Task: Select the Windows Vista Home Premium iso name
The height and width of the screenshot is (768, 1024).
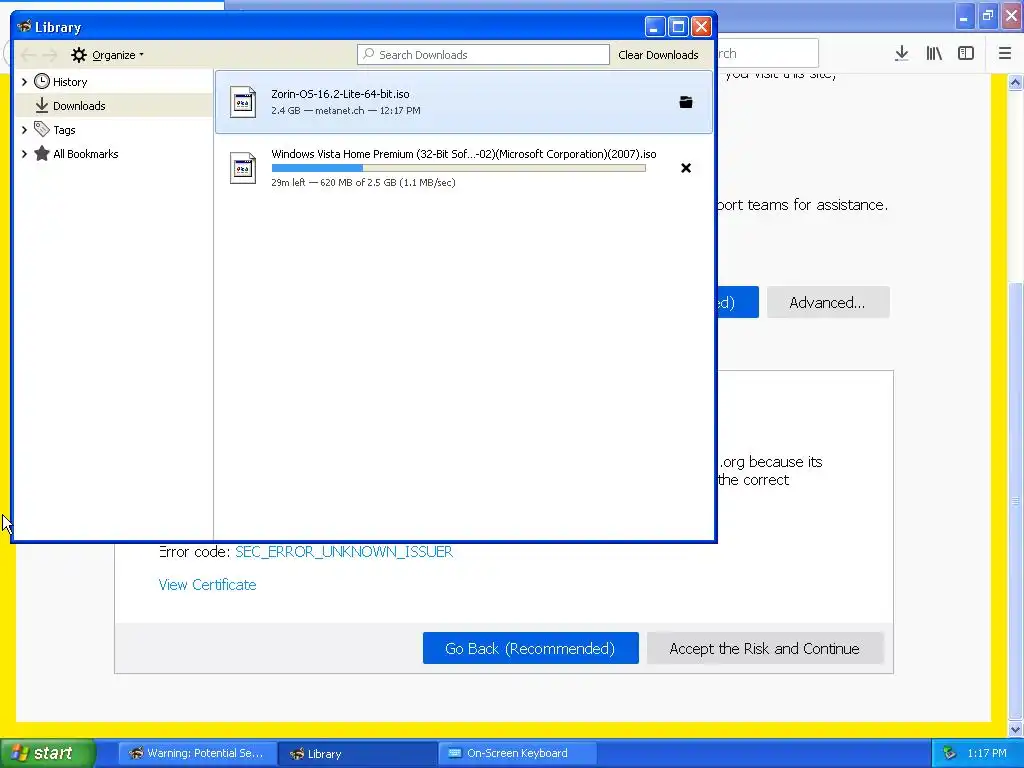Action: pos(464,154)
